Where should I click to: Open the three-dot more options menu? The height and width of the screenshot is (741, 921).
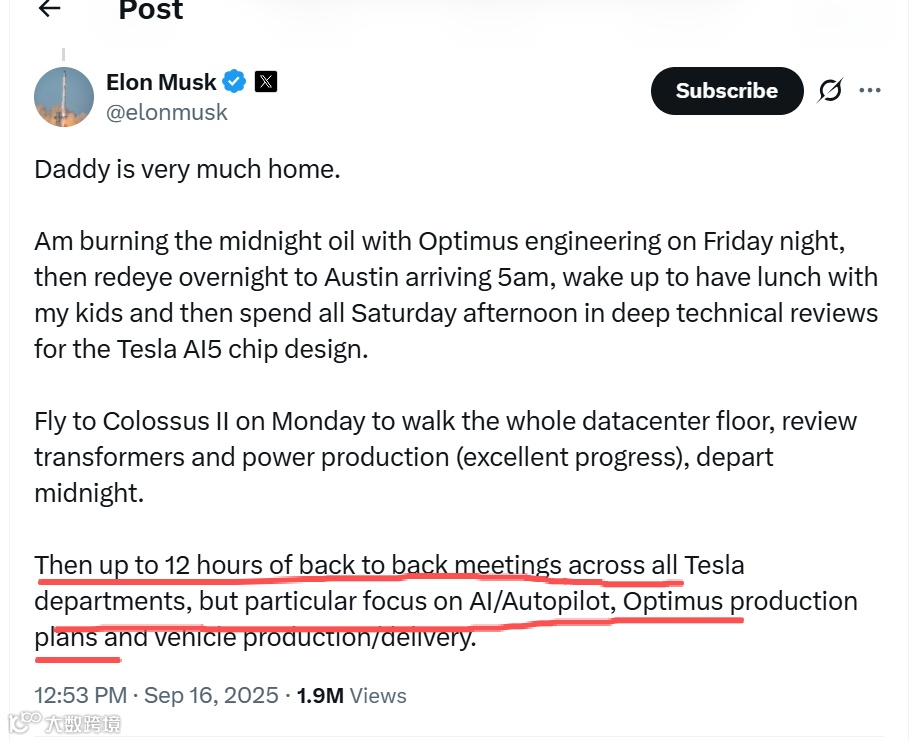[870, 91]
